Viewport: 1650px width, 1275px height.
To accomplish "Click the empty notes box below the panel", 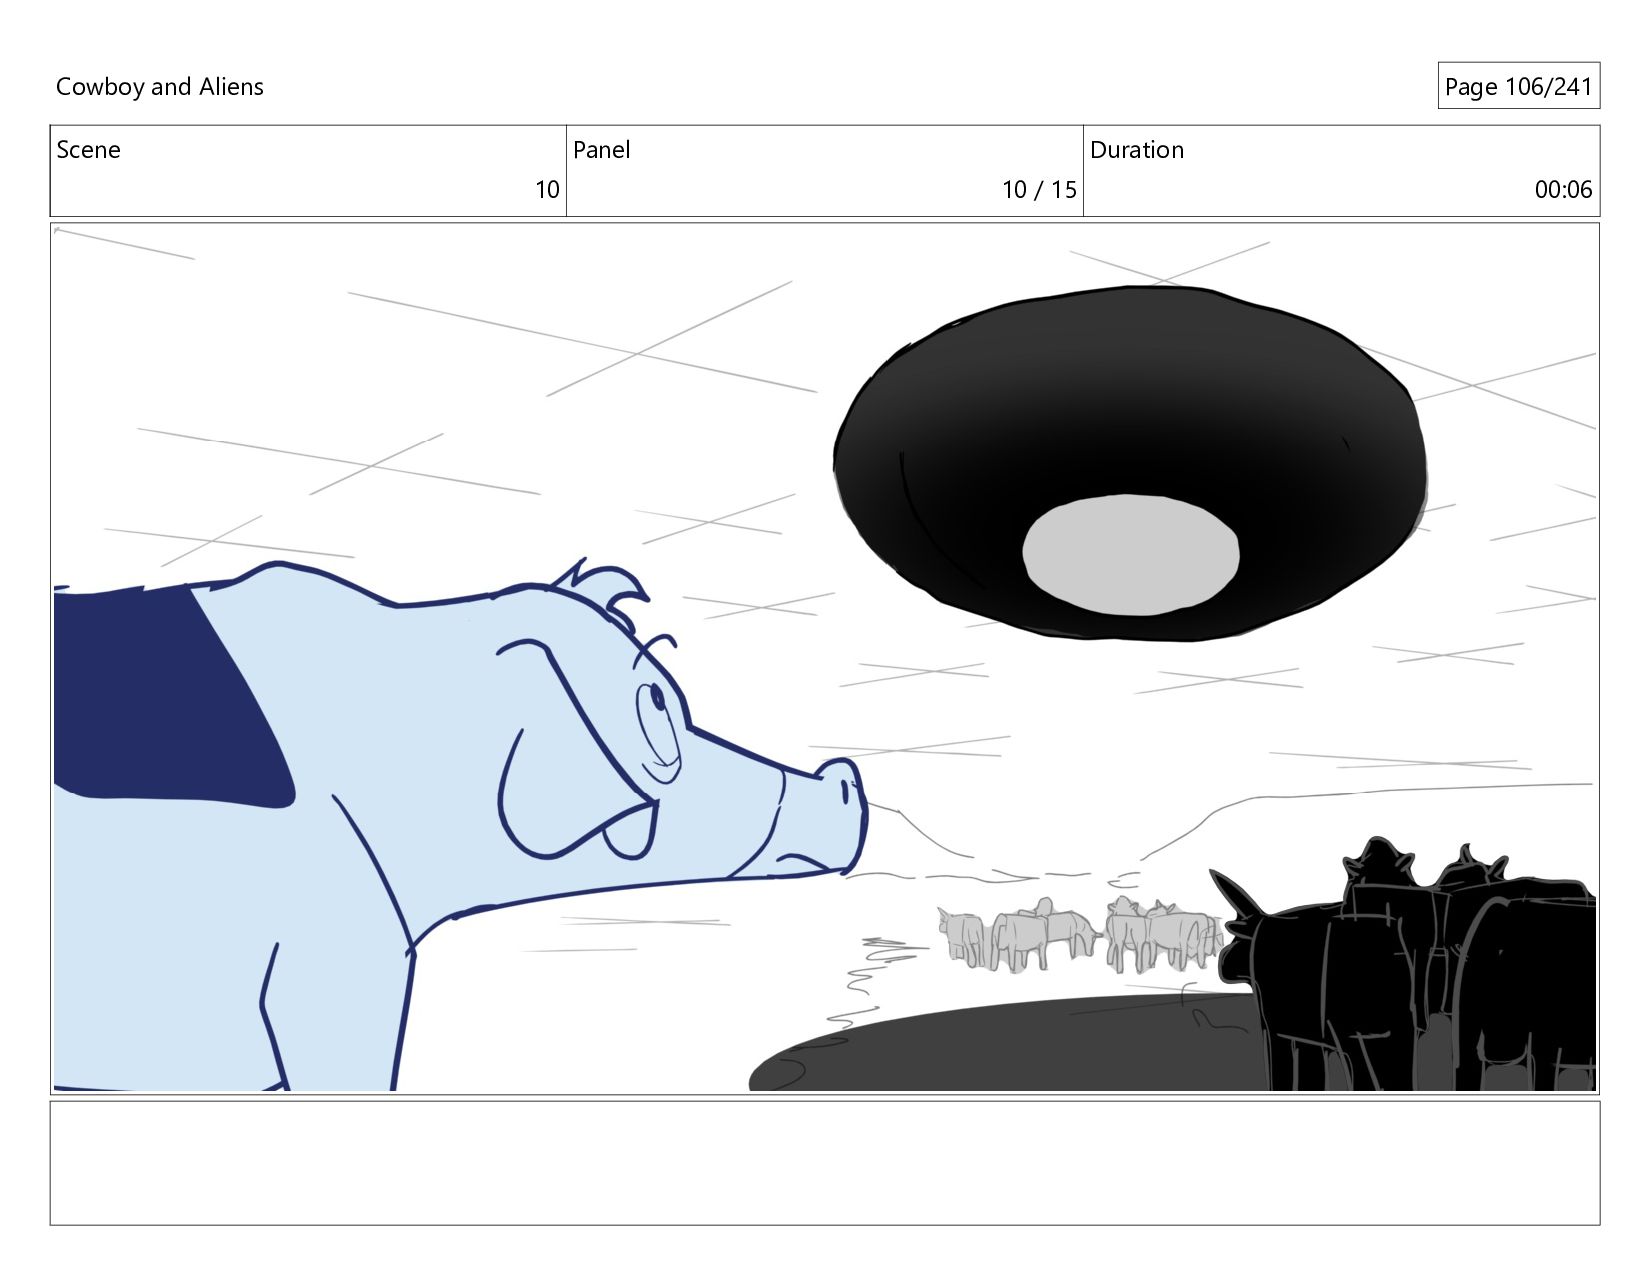I will [x=825, y=1163].
